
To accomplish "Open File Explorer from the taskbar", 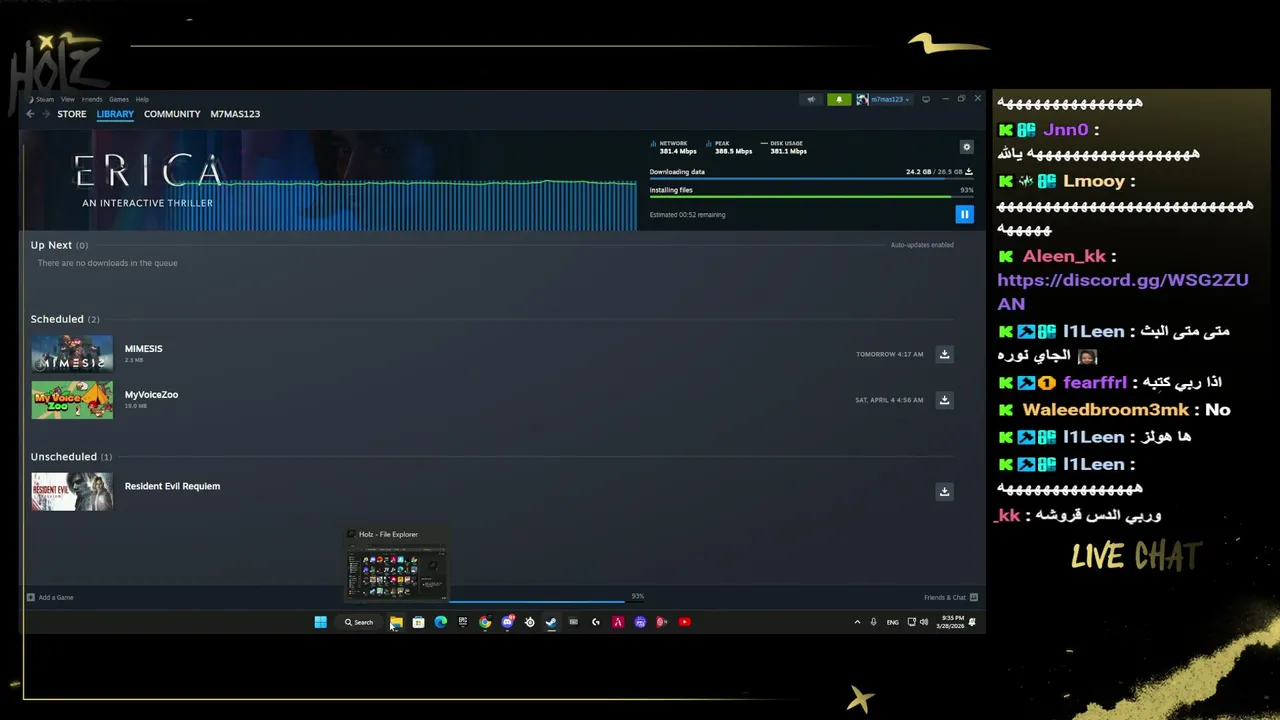I will (396, 622).
